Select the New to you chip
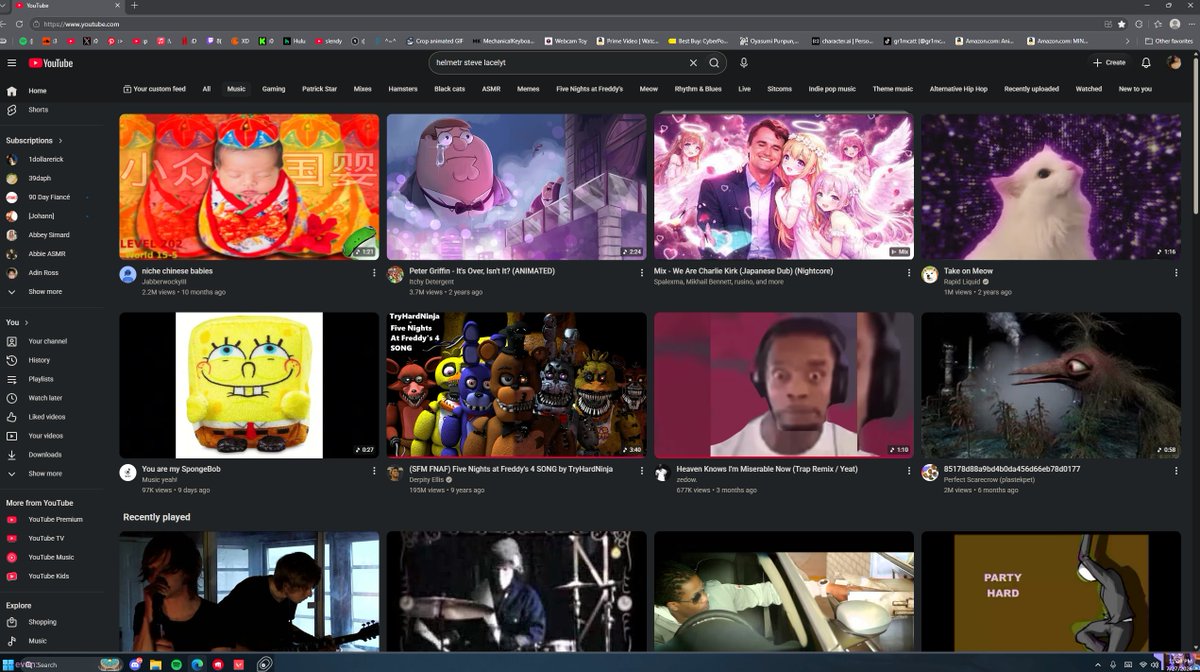 [1135, 89]
